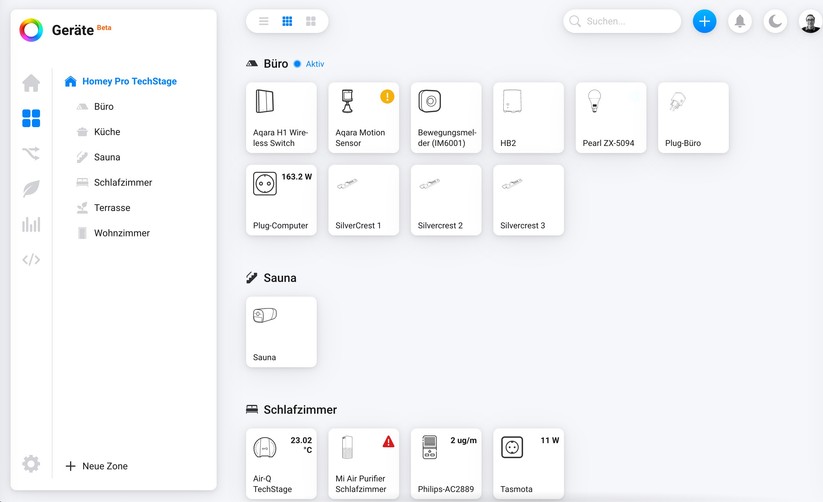
Task: Click the 163.2 W power reading
Action: click(x=297, y=177)
